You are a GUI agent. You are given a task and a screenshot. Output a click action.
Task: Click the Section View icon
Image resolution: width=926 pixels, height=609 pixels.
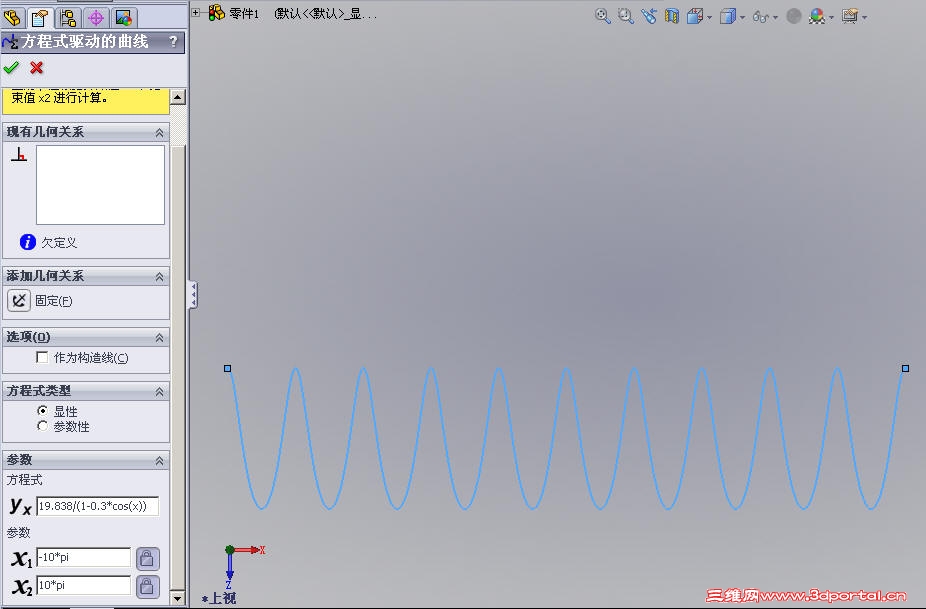(x=671, y=16)
